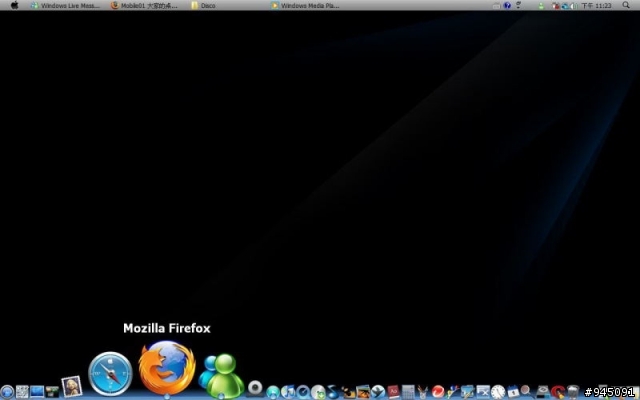The image size is (640, 400).
Task: Open the Spotlight search magnifier in menu bar
Action: coord(626,5)
